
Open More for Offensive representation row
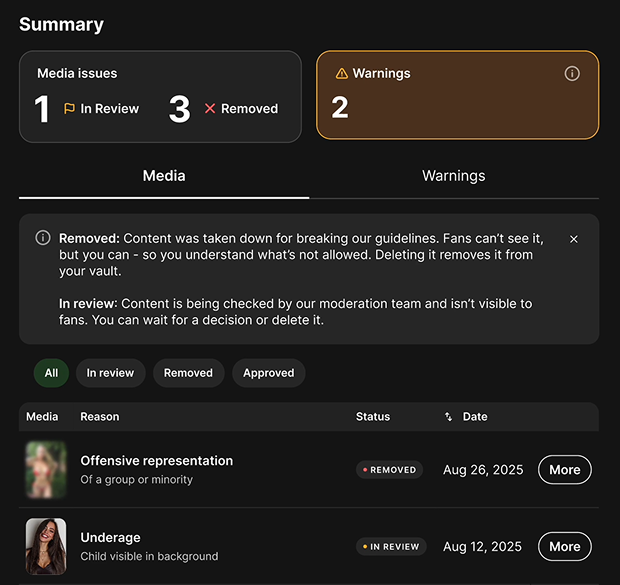point(565,470)
